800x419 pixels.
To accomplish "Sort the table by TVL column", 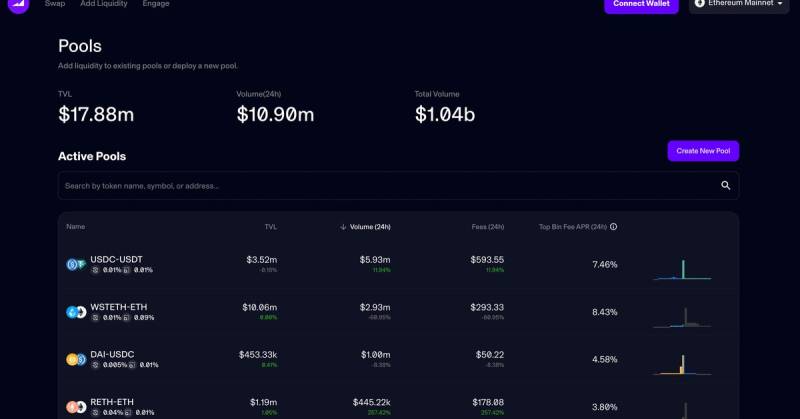I will (x=270, y=227).
